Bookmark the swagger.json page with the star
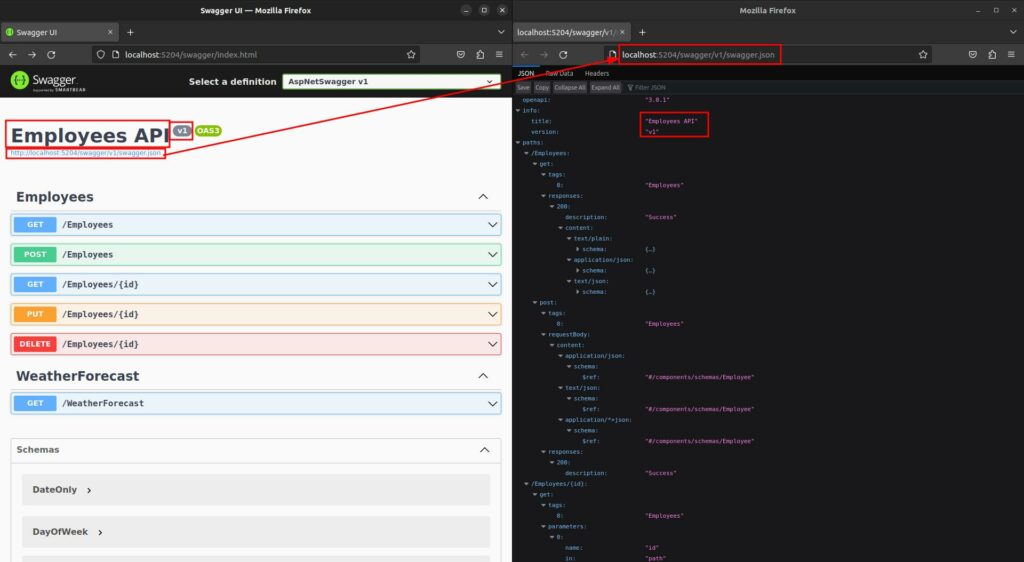 tap(923, 55)
